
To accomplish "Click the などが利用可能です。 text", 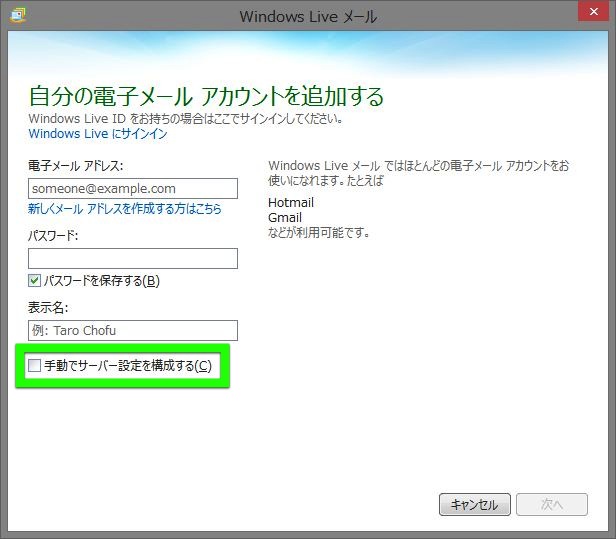I will pyautogui.click(x=319, y=233).
